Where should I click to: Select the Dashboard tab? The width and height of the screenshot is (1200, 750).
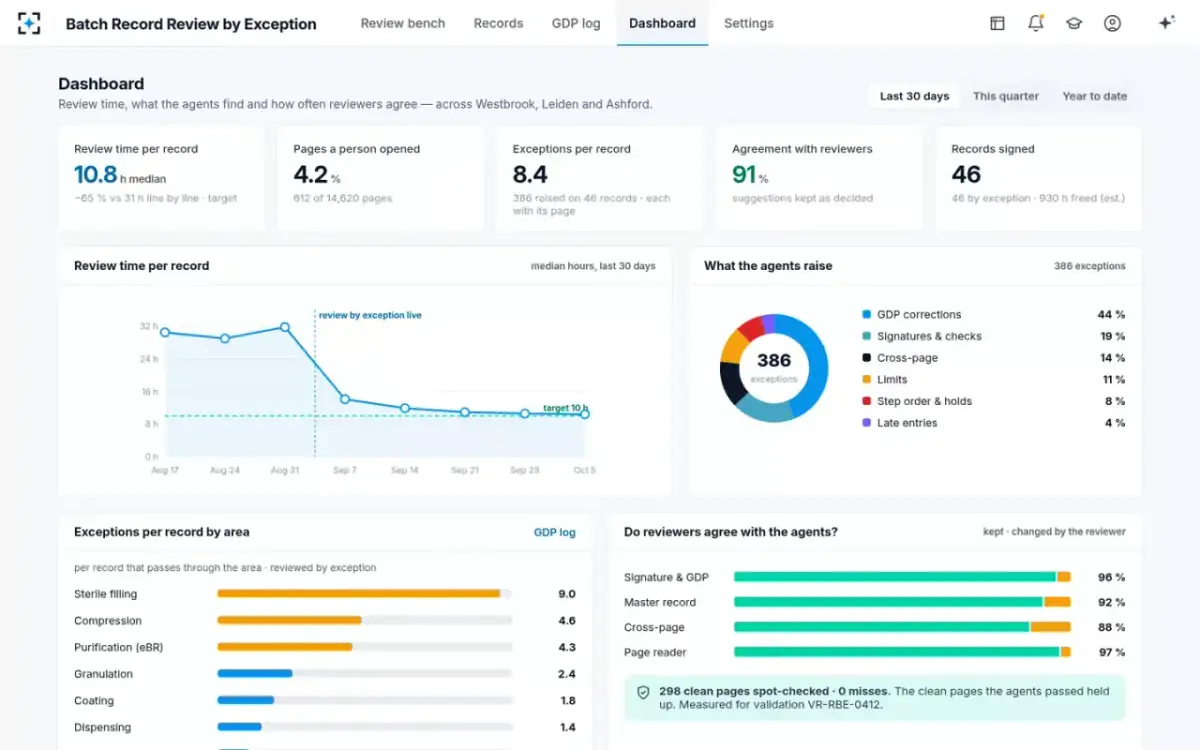point(662,23)
